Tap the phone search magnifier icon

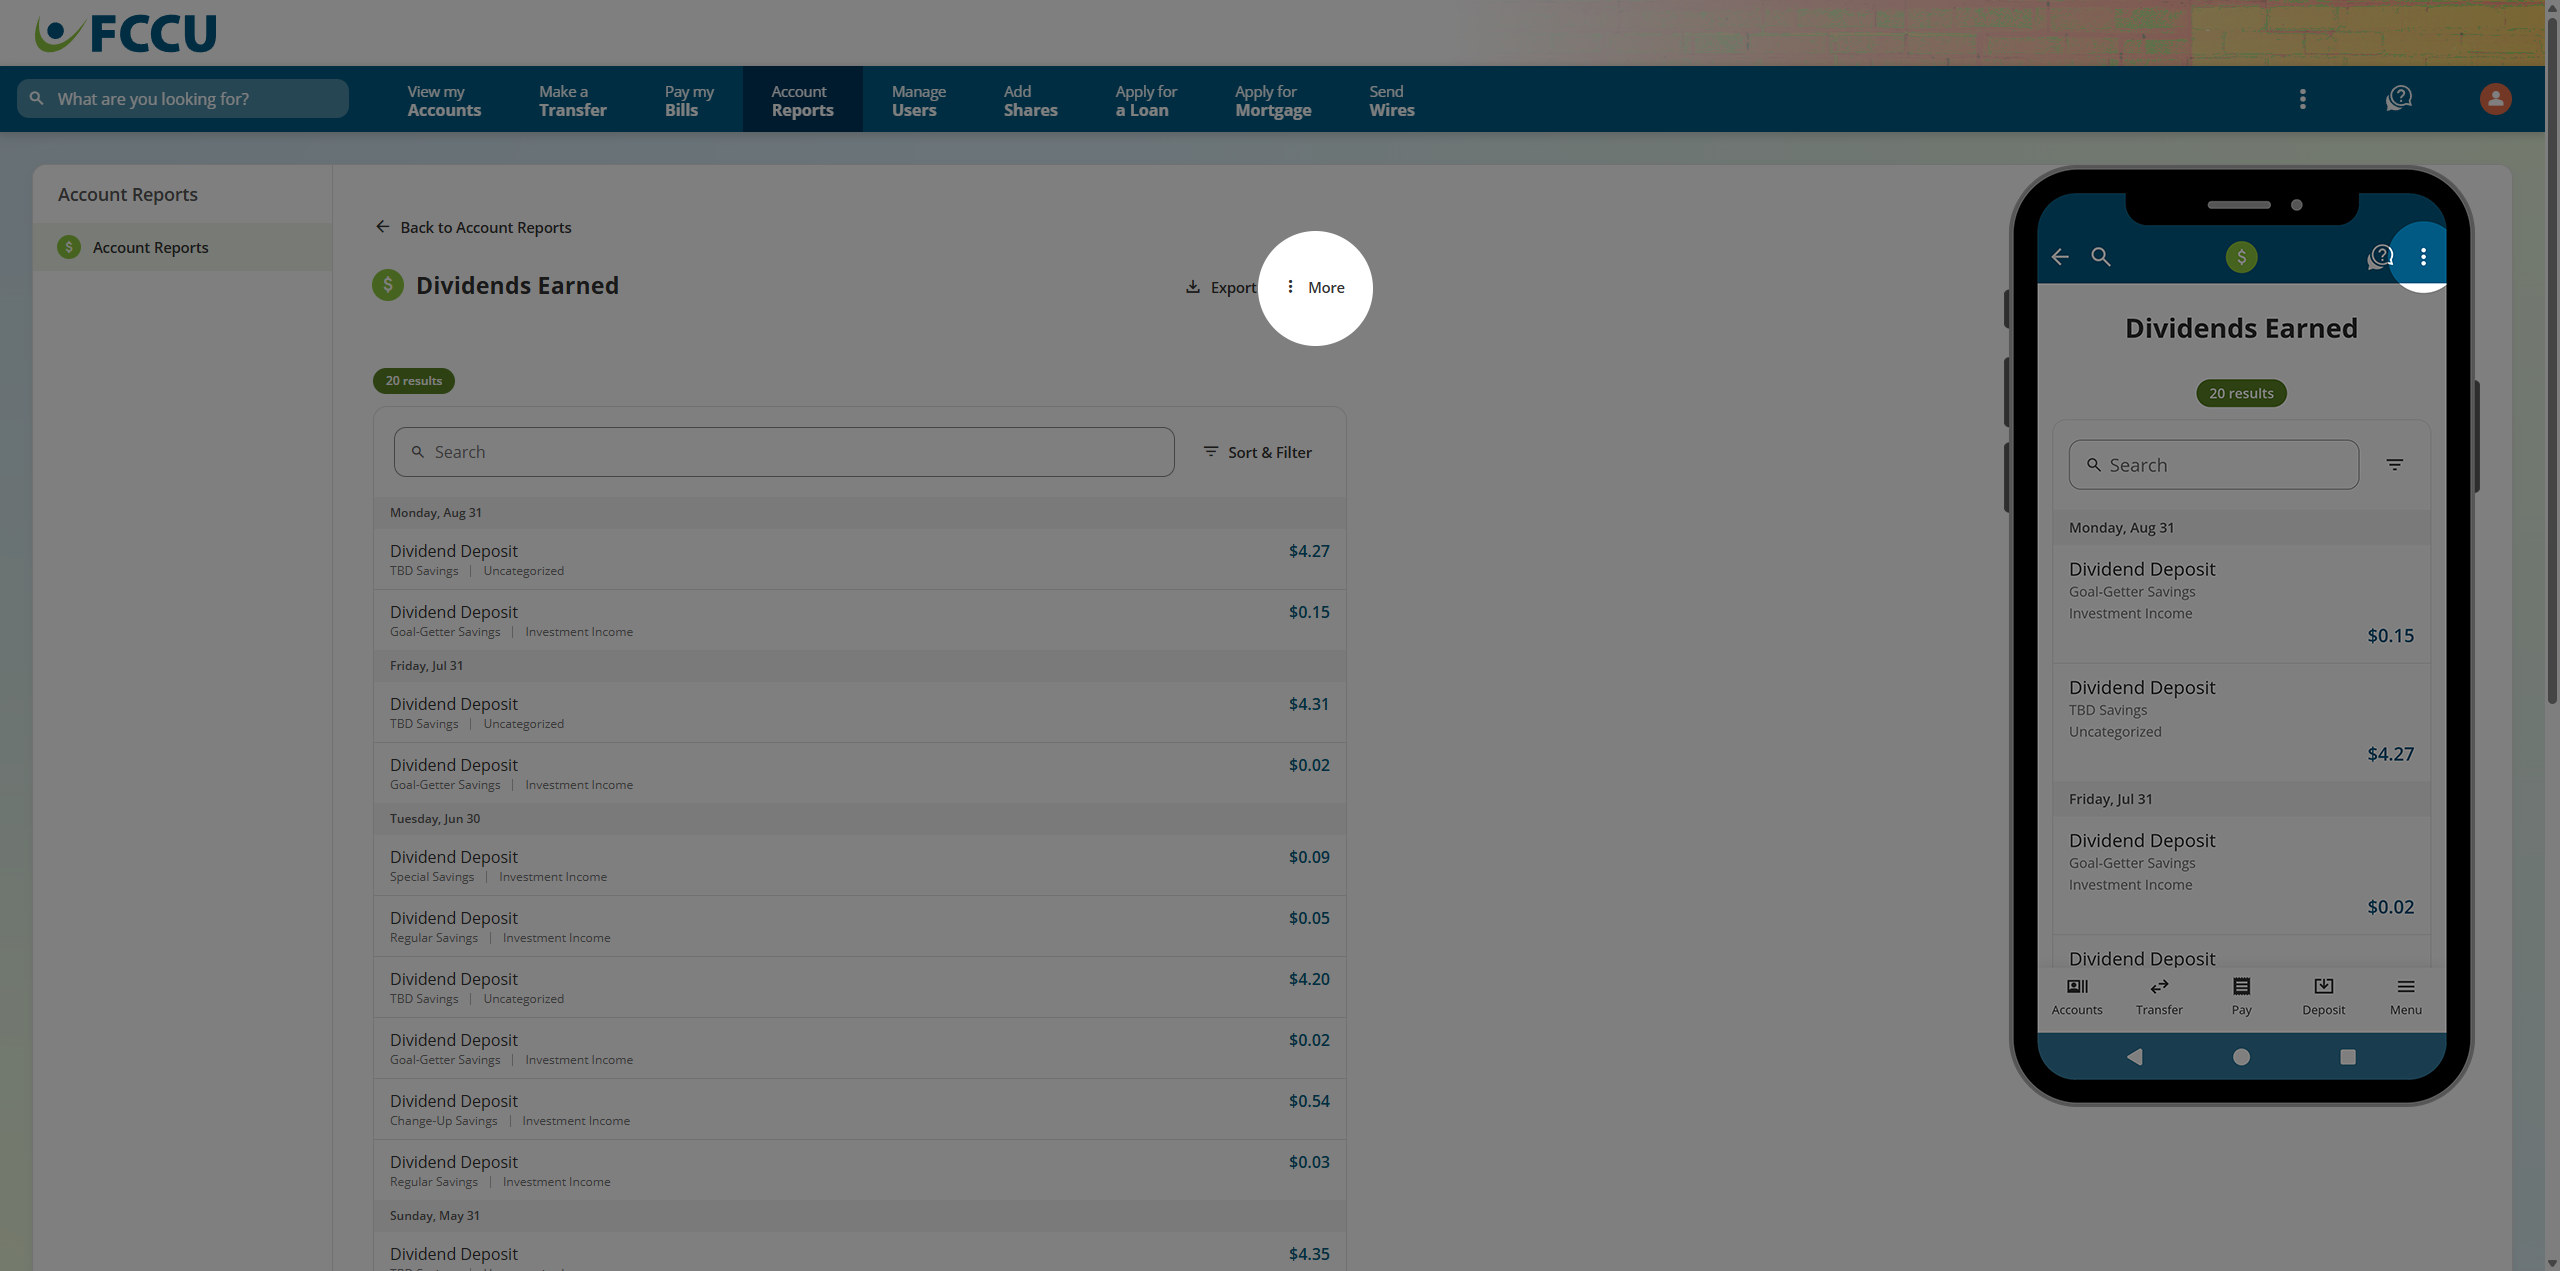click(x=2101, y=257)
